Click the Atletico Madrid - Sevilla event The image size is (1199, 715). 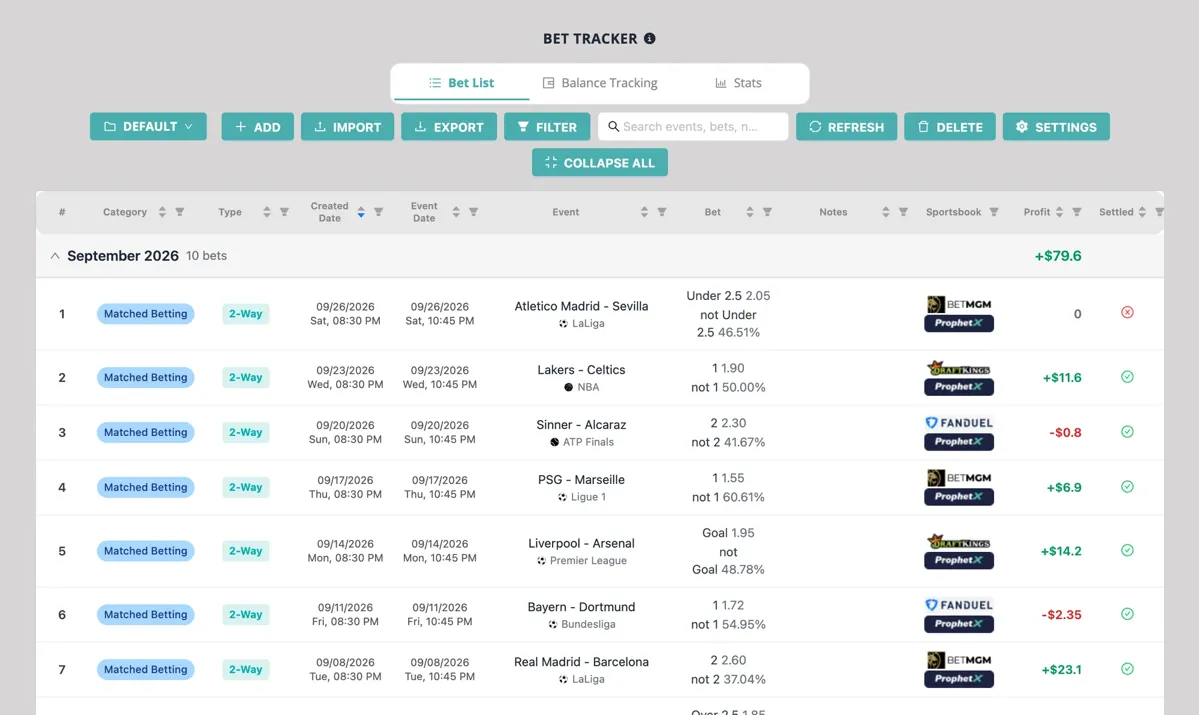pos(581,306)
